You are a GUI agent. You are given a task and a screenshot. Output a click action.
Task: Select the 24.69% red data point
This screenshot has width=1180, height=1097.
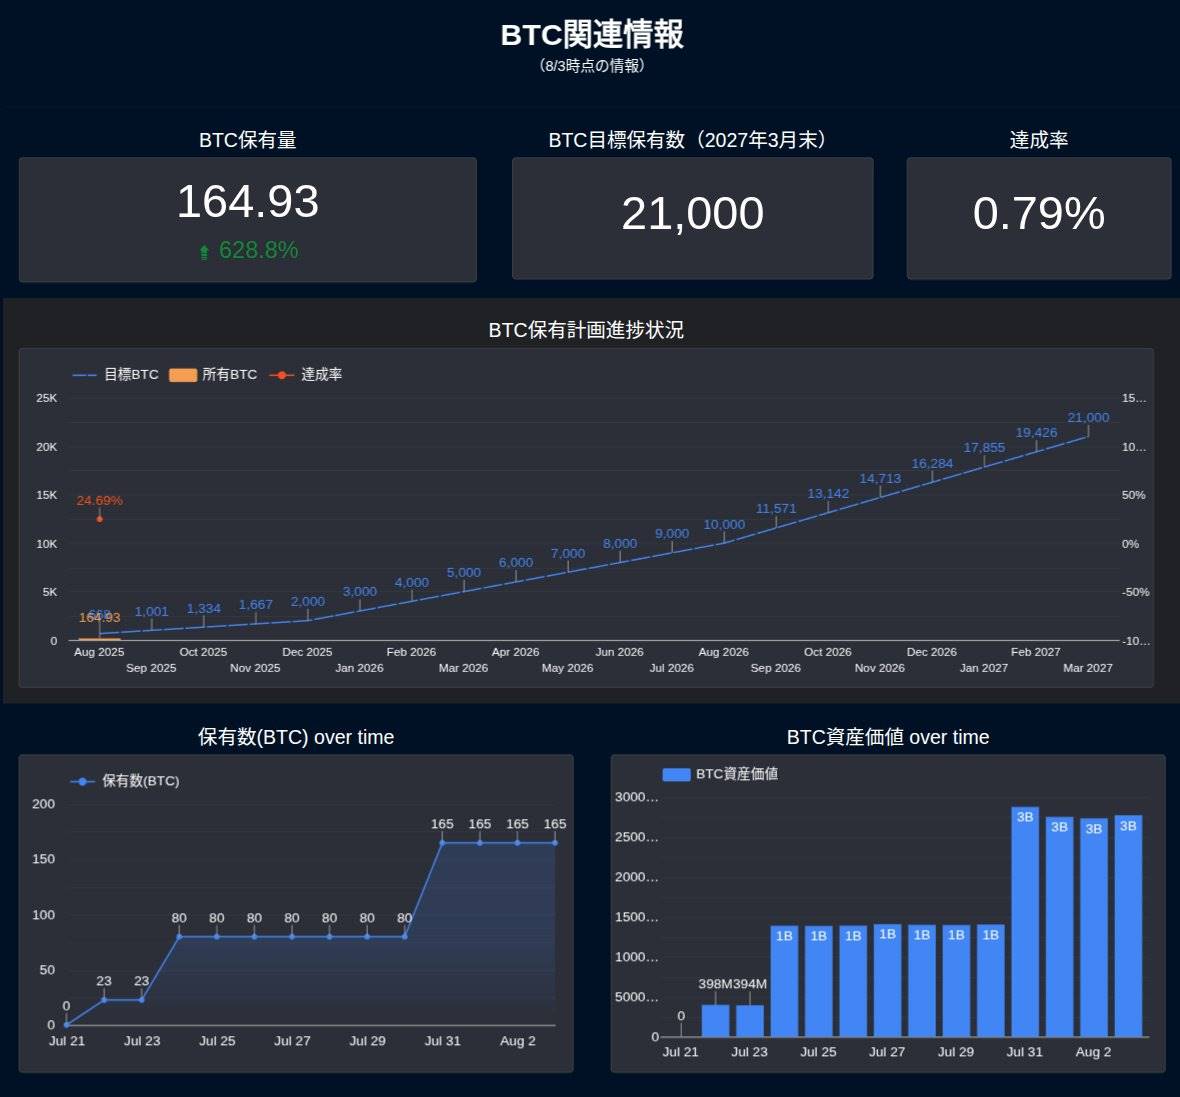[x=99, y=518]
